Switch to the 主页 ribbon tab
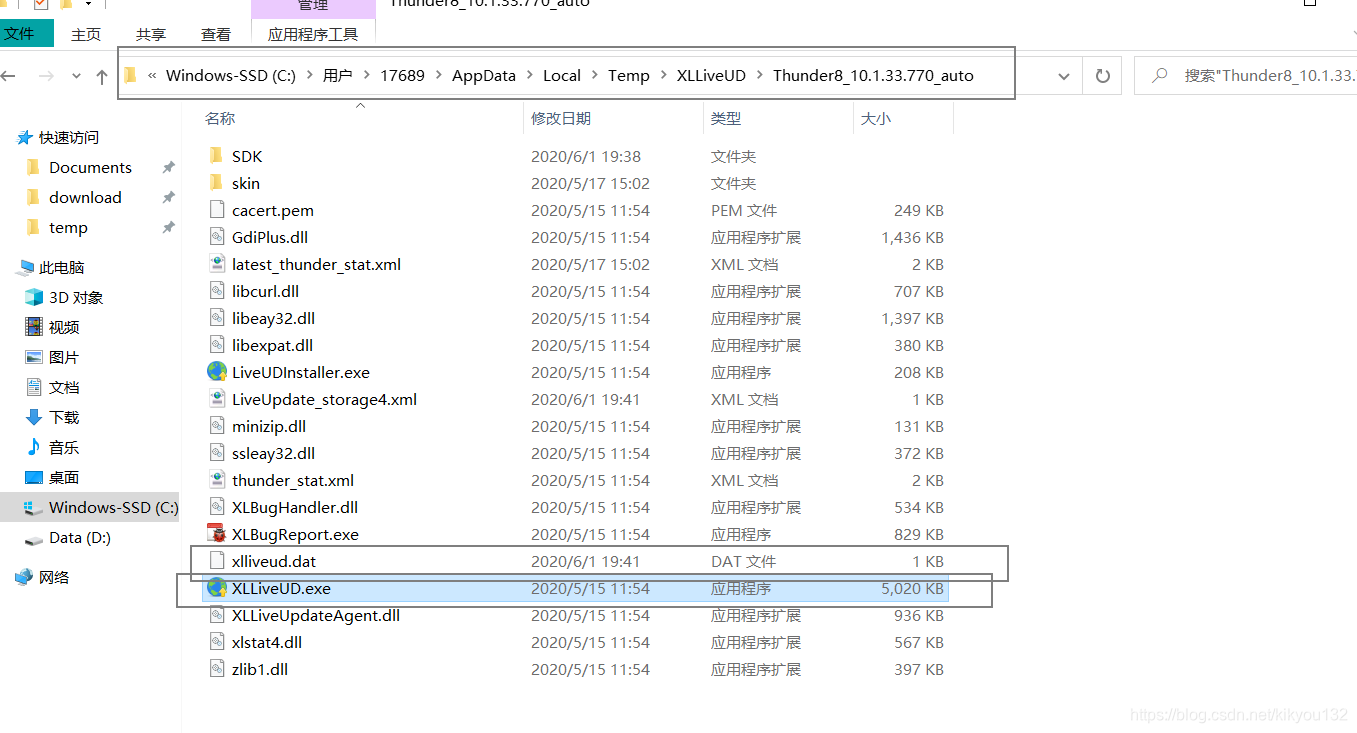Viewport: 1357px width, 733px height. click(x=86, y=35)
